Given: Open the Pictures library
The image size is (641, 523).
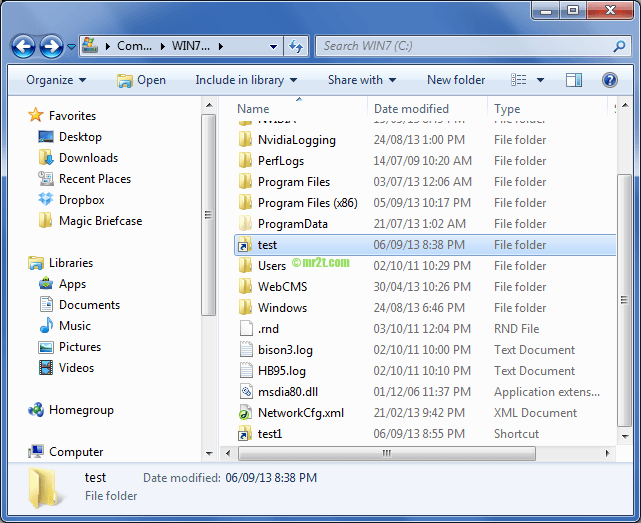Looking at the screenshot, I should tap(80, 347).
